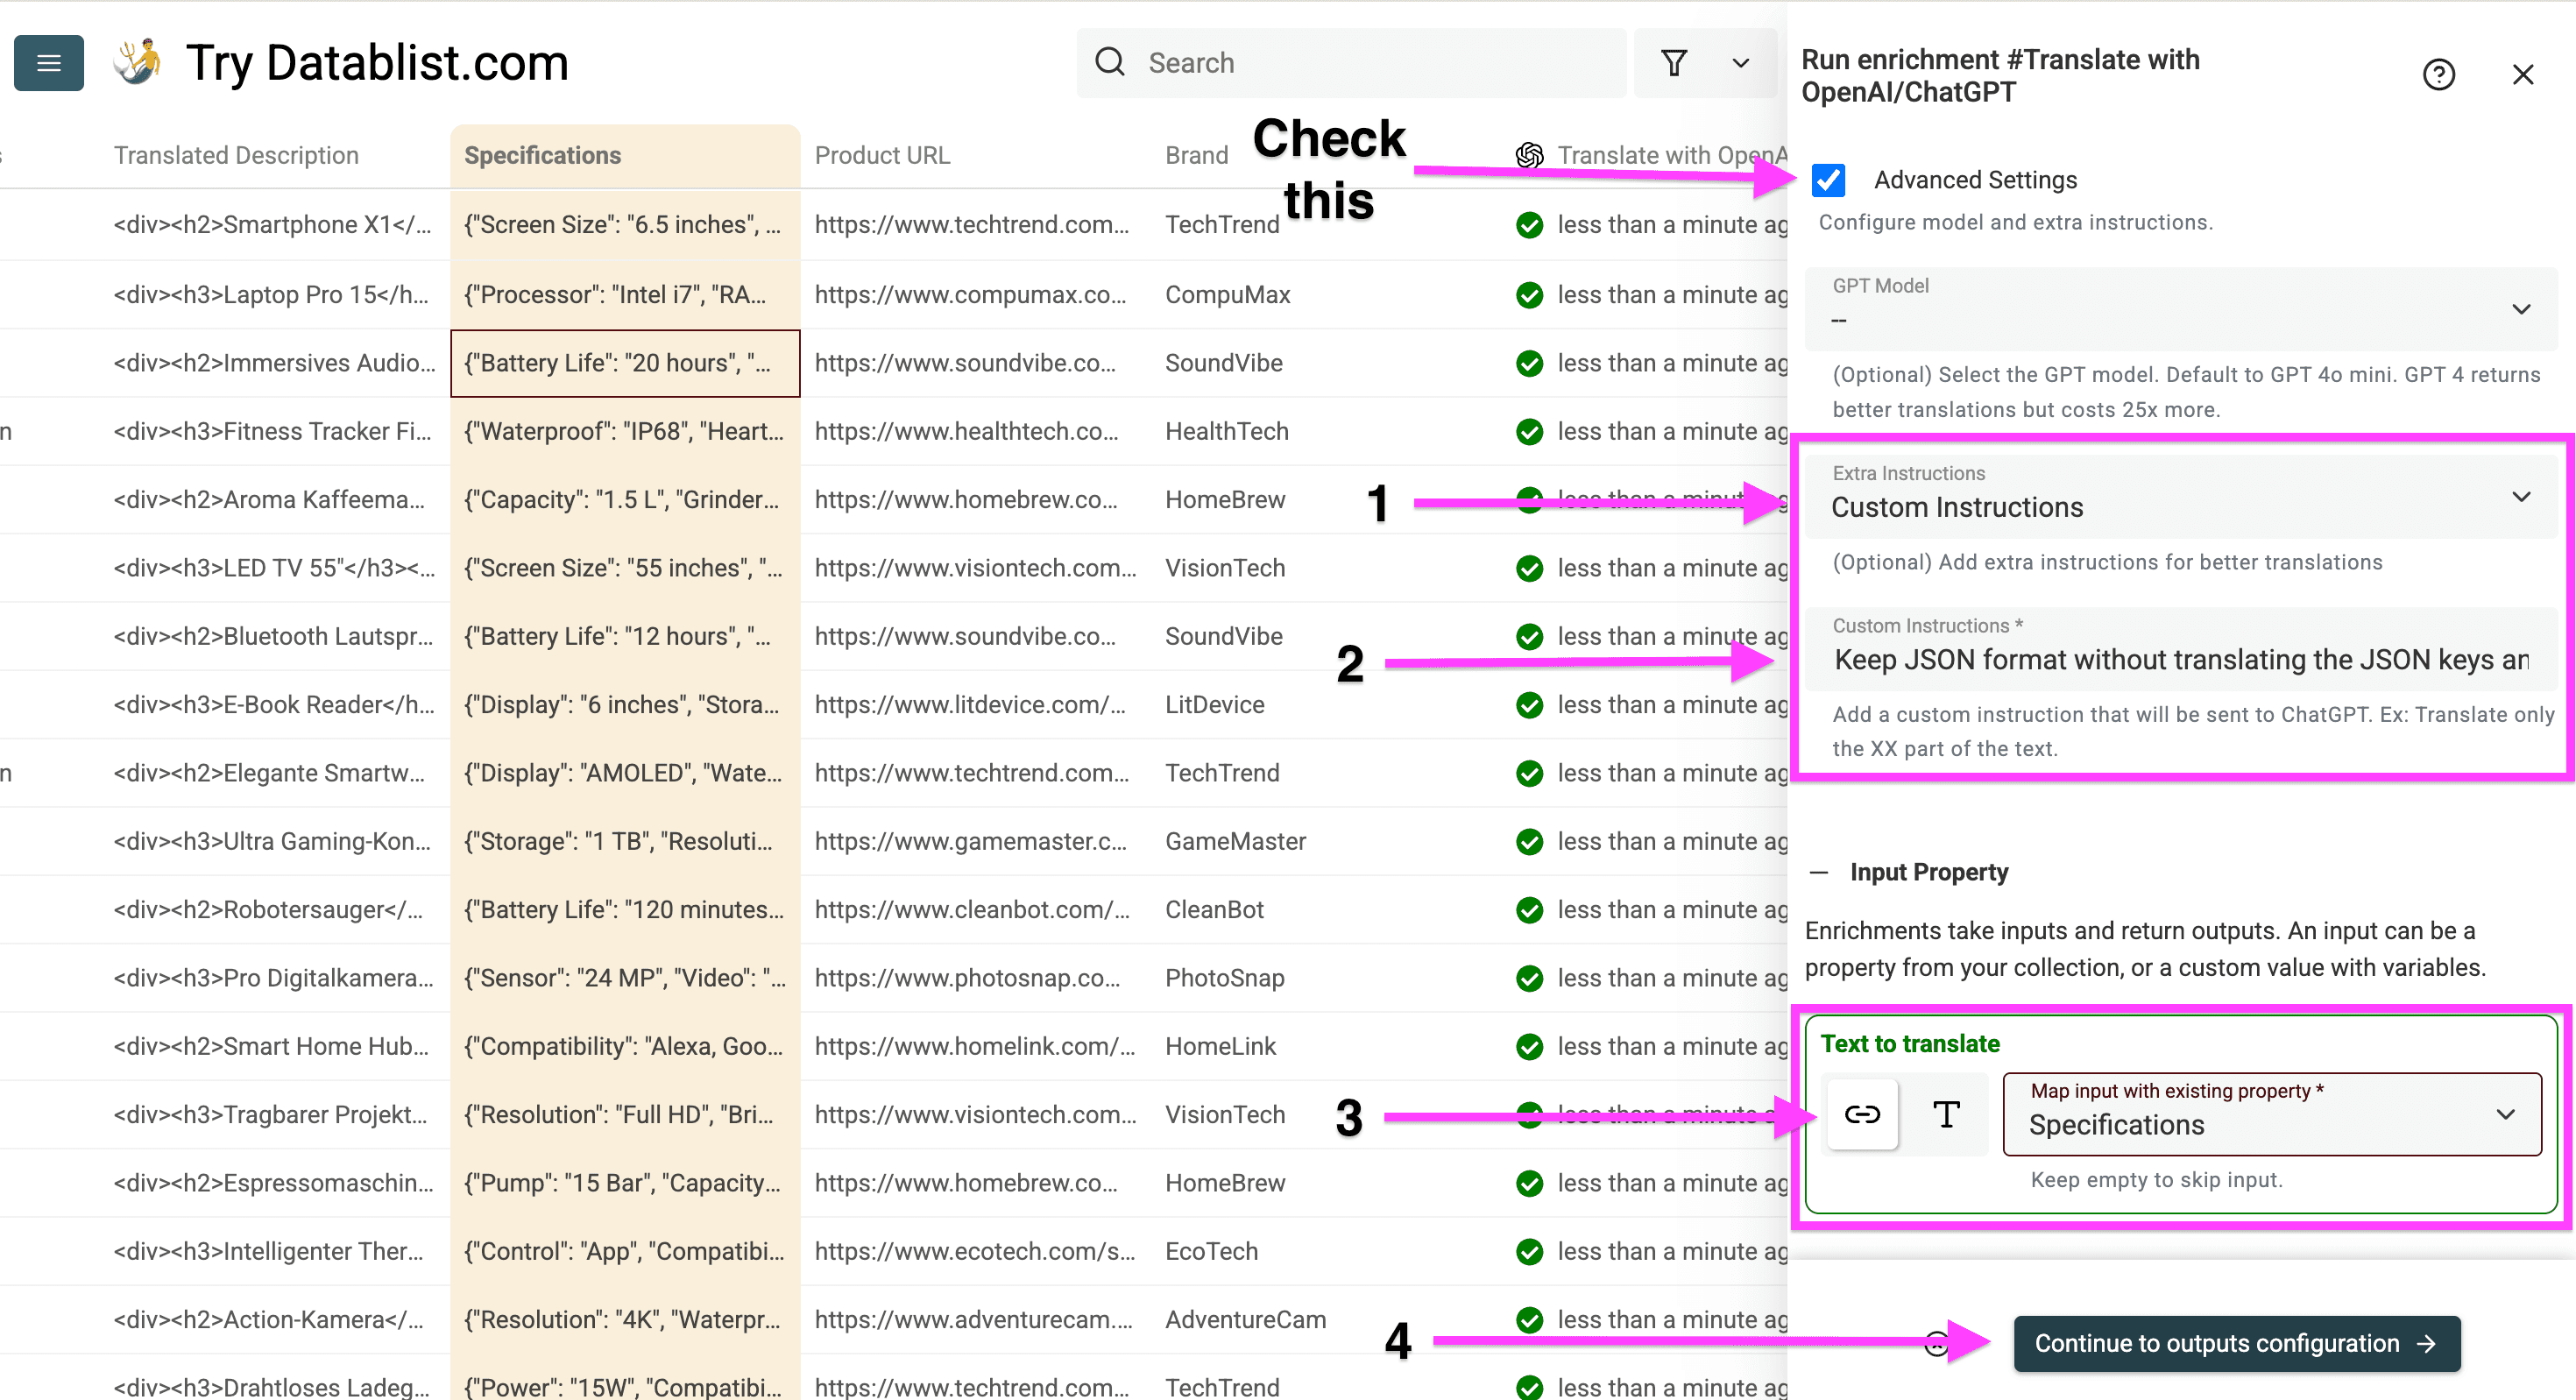Click the green status check on the TechTrend row
Viewport: 2576px width, 1400px height.
(x=1529, y=225)
